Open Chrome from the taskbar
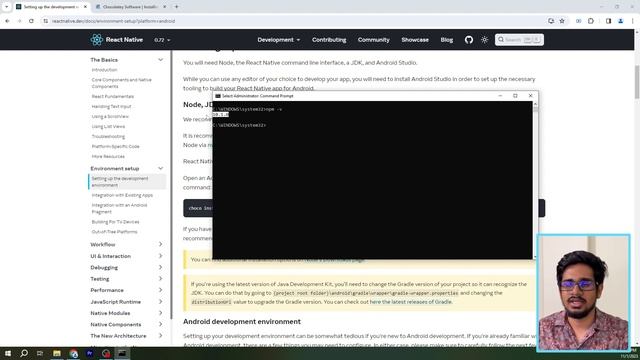 pos(73,353)
